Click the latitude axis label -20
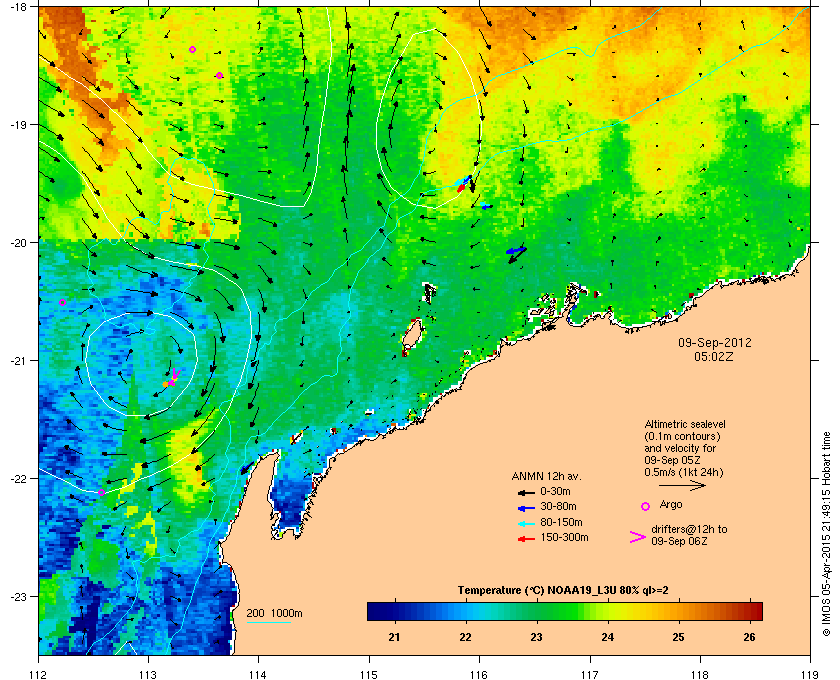This screenshot has height=680, width=840. [x=19, y=243]
